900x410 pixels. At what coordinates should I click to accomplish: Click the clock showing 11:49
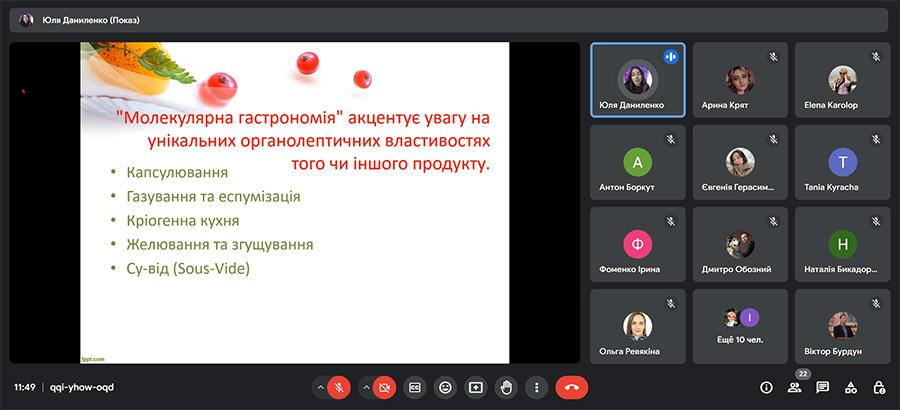(25, 388)
